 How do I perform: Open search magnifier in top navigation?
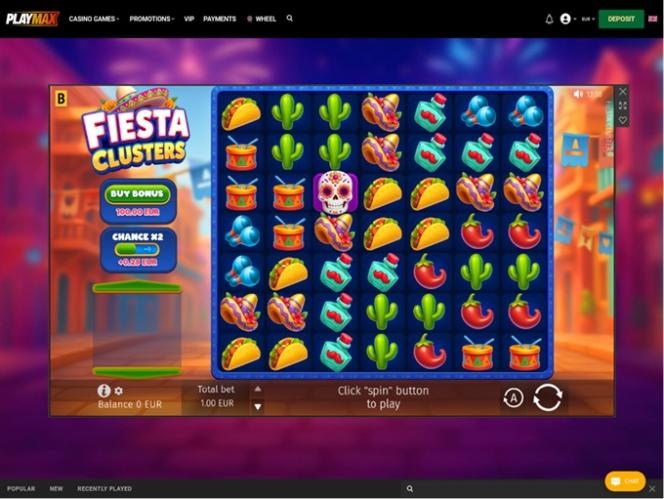(x=290, y=18)
